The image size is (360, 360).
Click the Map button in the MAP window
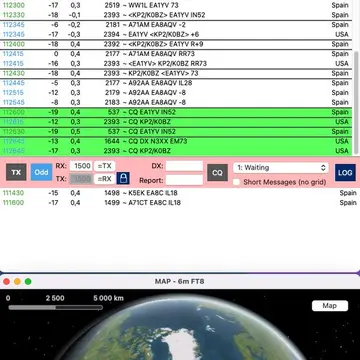pos(330,306)
